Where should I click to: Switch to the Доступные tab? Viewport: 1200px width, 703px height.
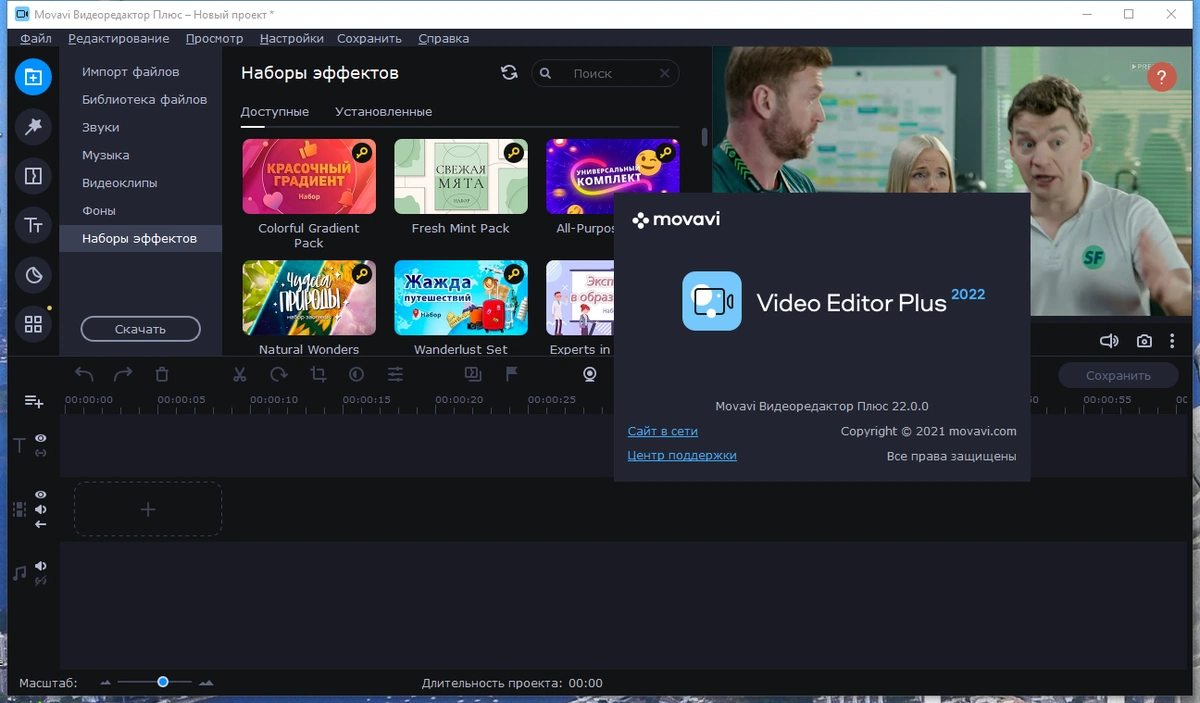coord(275,111)
